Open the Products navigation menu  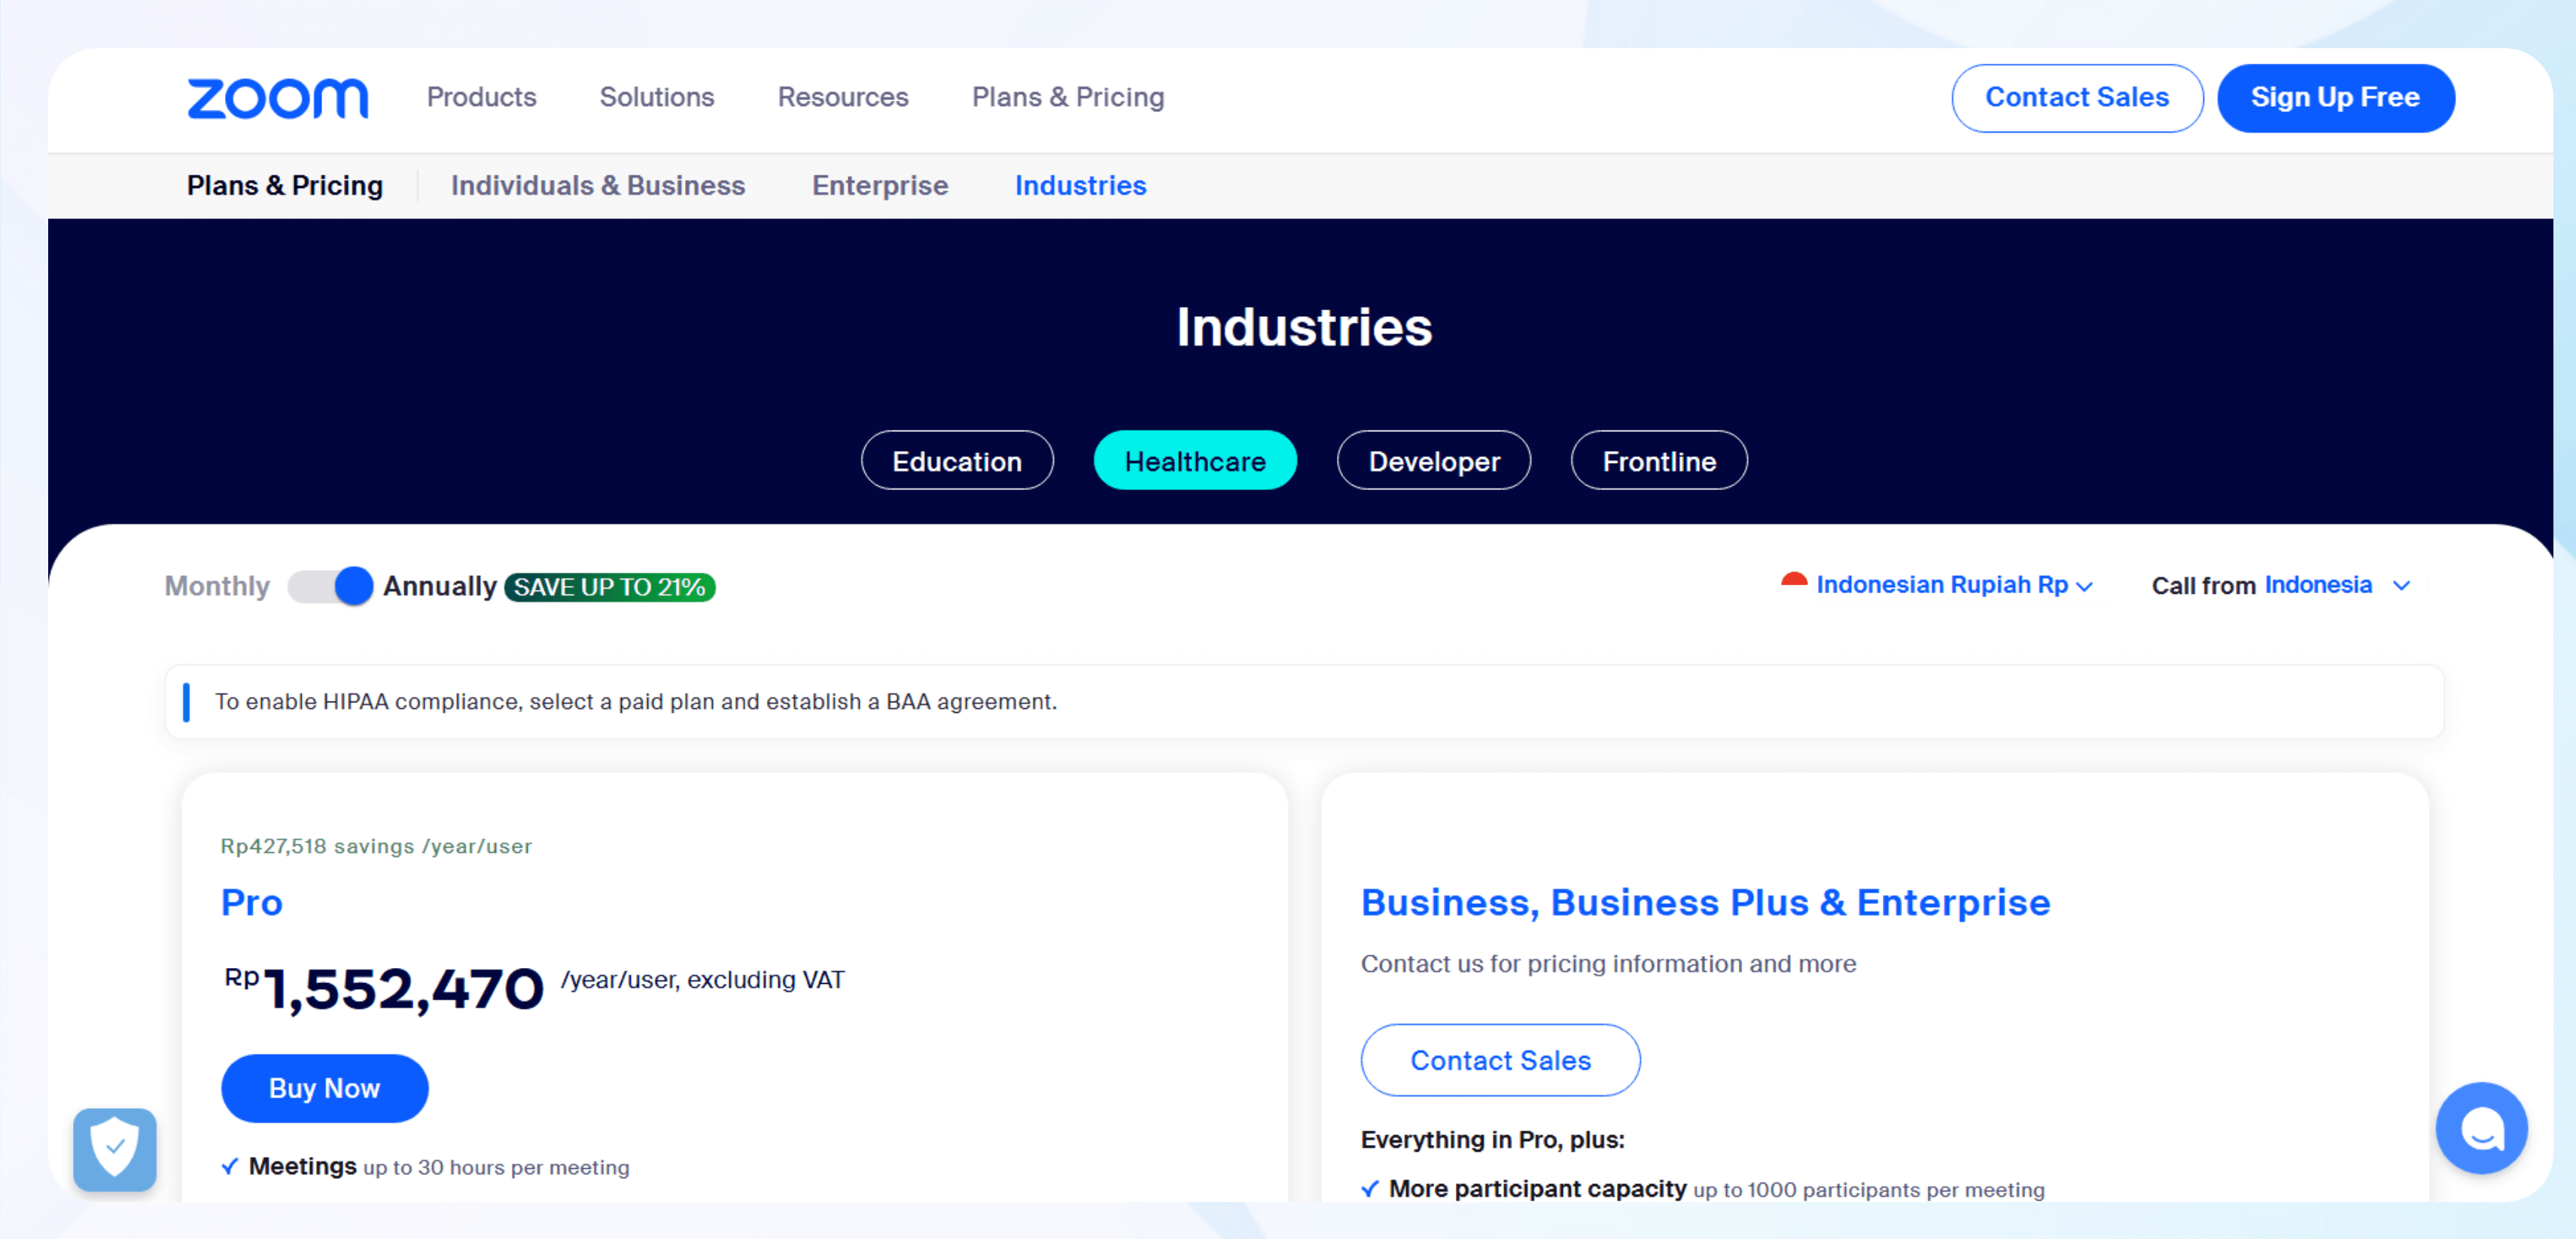pyautogui.click(x=481, y=97)
